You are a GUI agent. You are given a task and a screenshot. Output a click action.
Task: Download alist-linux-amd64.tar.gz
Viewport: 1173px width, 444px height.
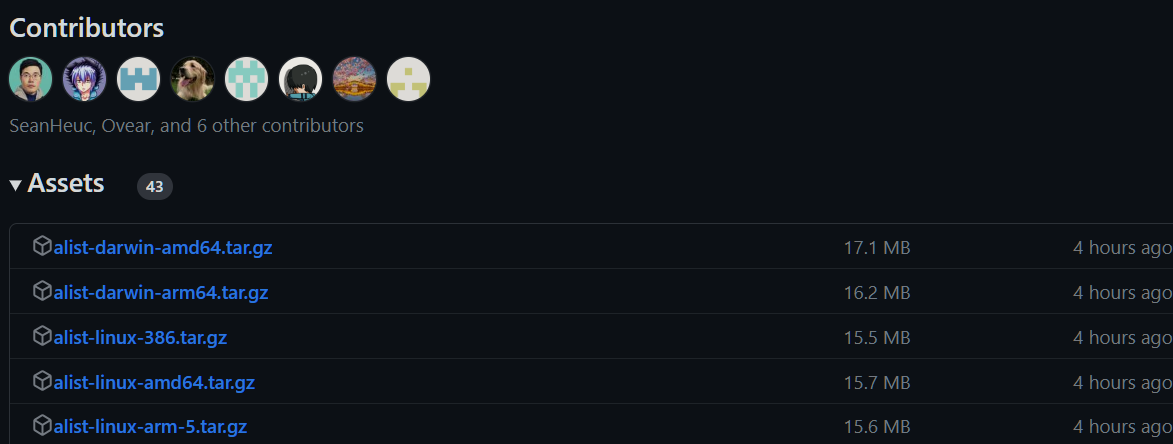pyautogui.click(x=154, y=383)
